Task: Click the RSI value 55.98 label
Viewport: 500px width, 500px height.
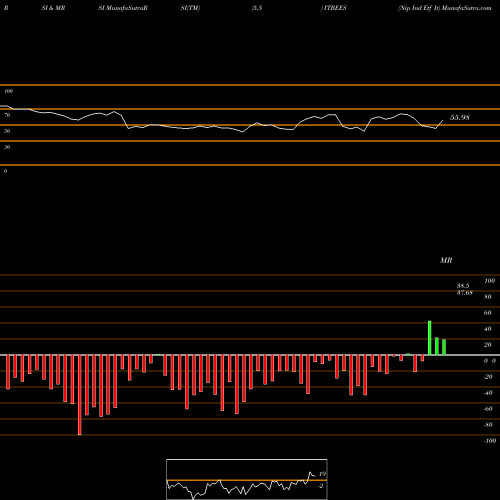Action: [460, 117]
